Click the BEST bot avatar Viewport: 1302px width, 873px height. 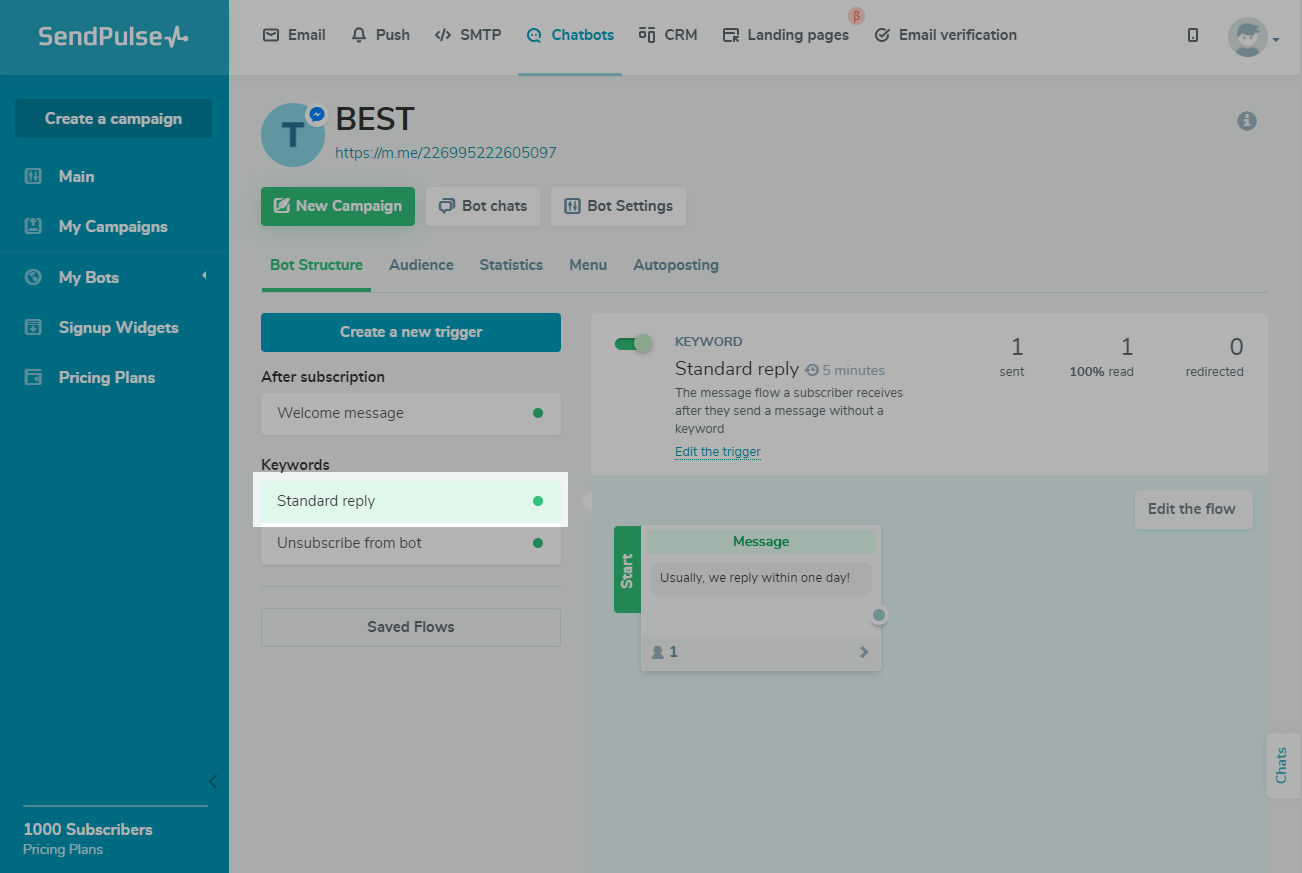(293, 135)
